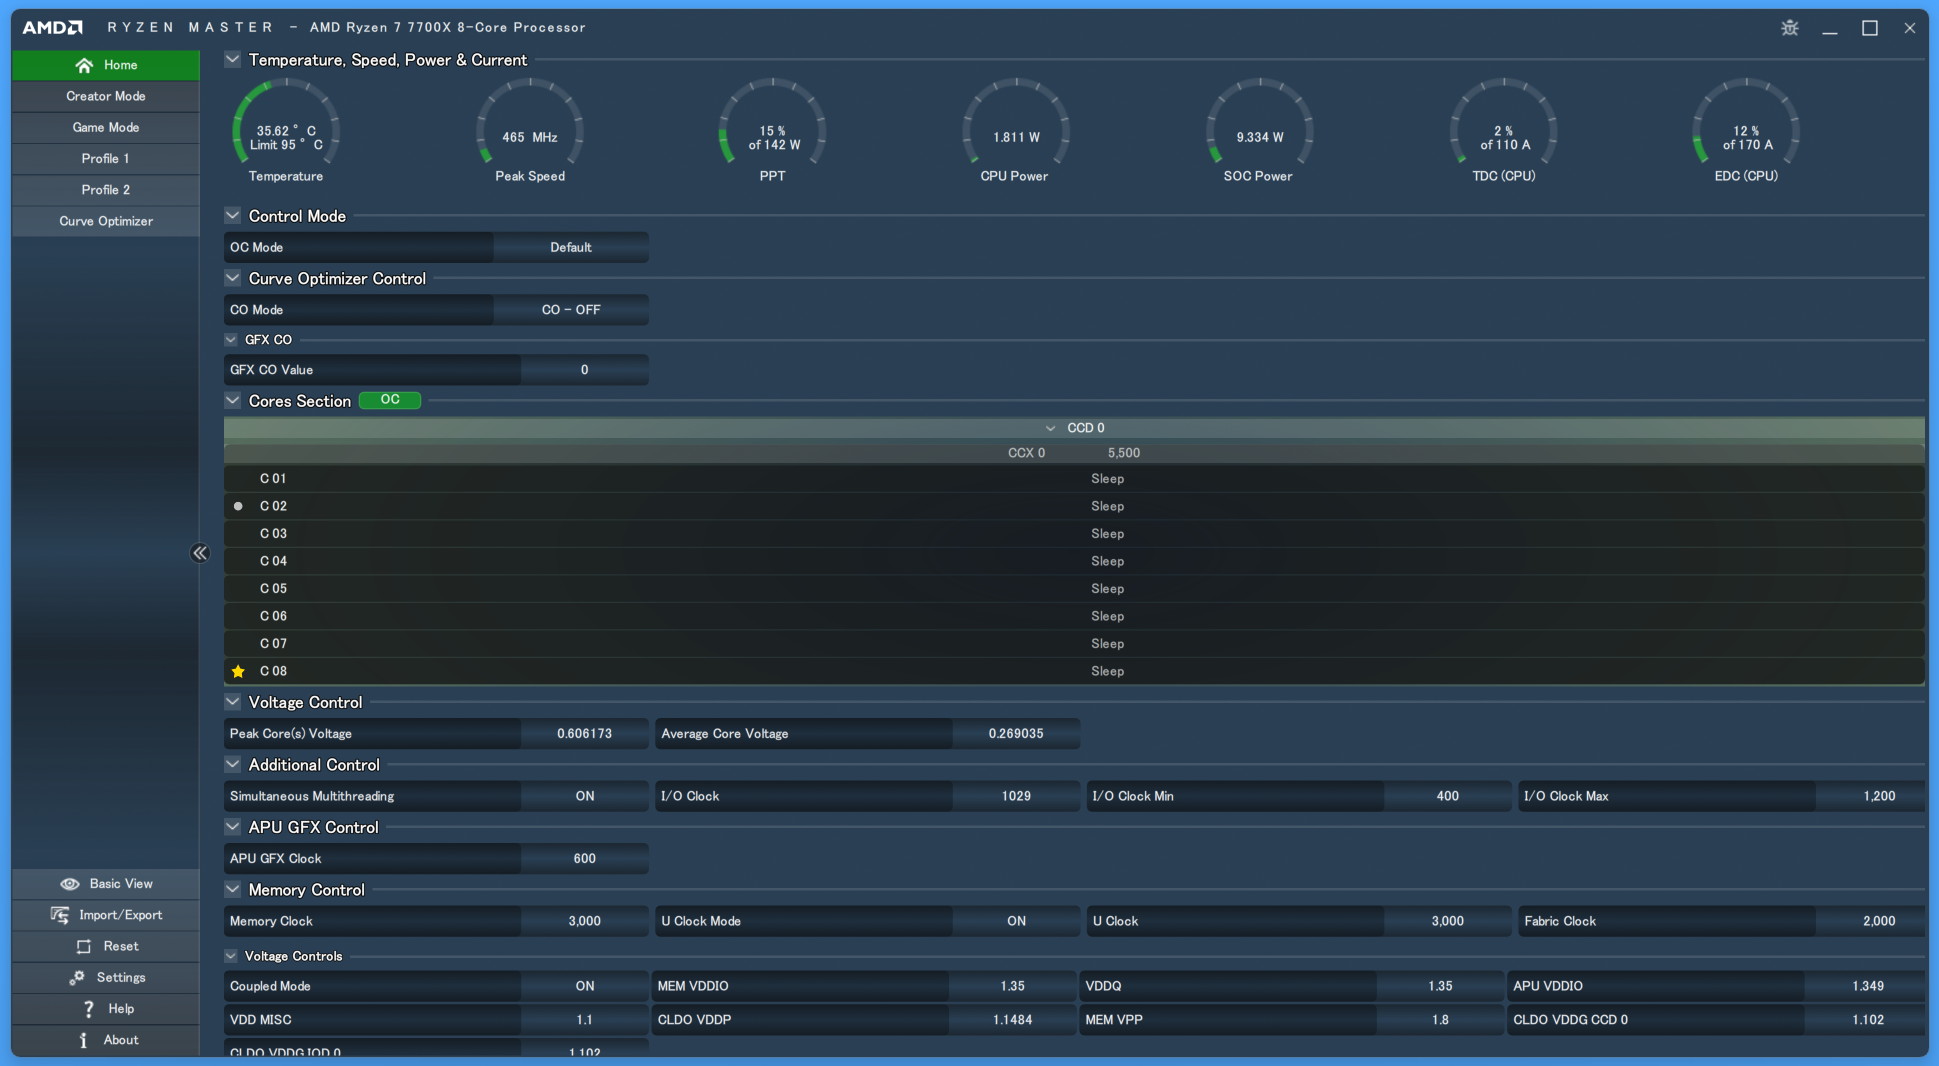Click the Basic View eye icon
The image size is (1939, 1066).
click(70, 884)
